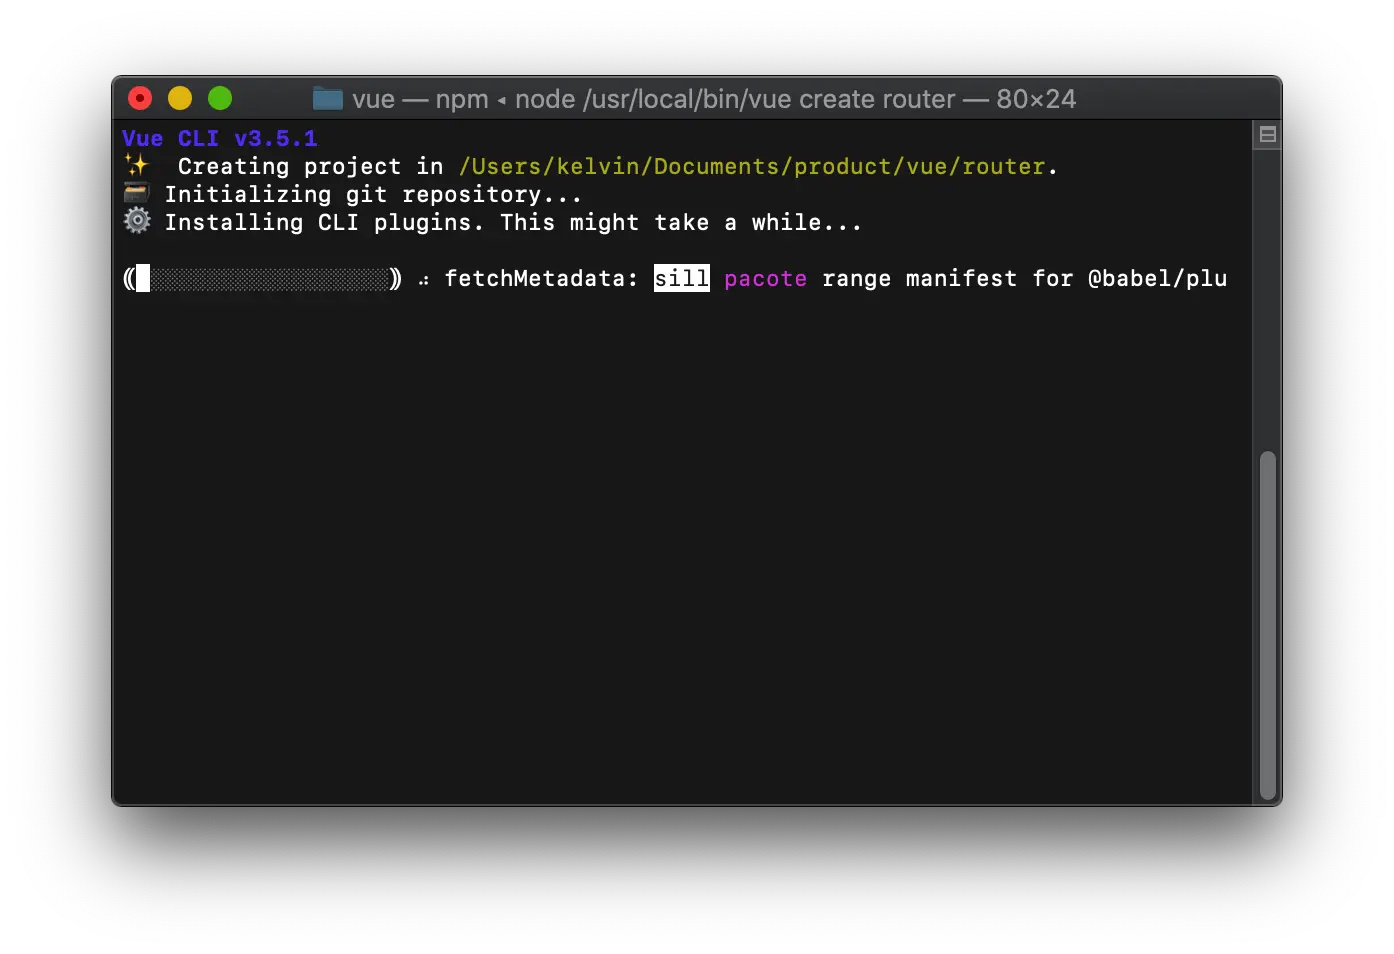Click the 'Installing CLI plugins' line
The image size is (1394, 954).
coord(513,222)
